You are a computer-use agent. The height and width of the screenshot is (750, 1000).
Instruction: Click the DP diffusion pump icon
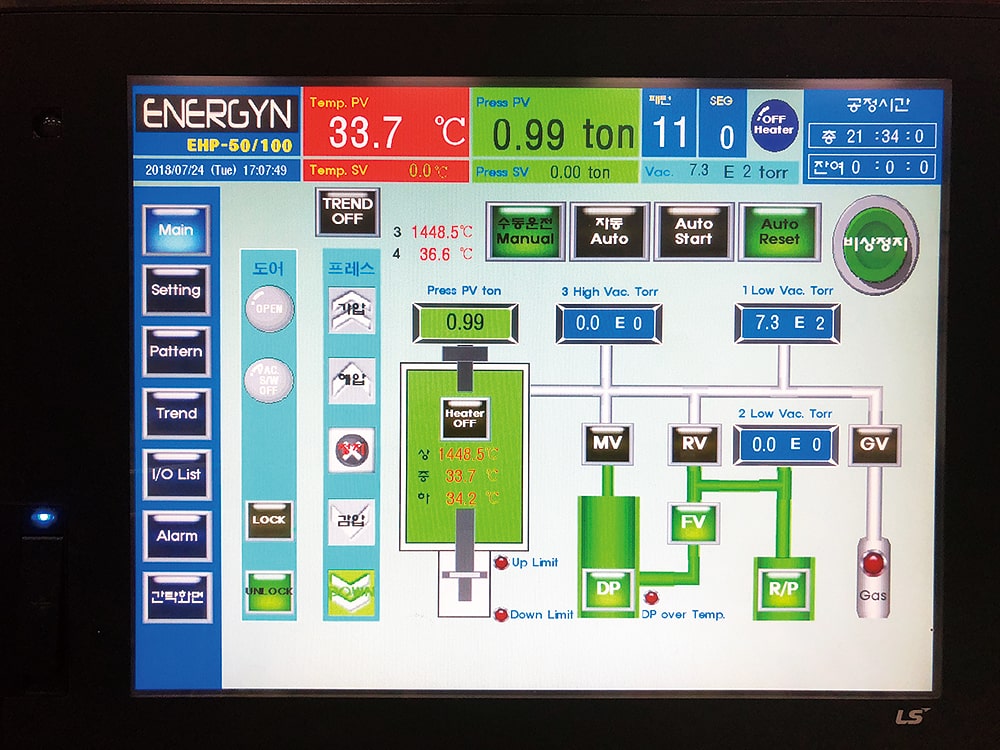point(608,588)
